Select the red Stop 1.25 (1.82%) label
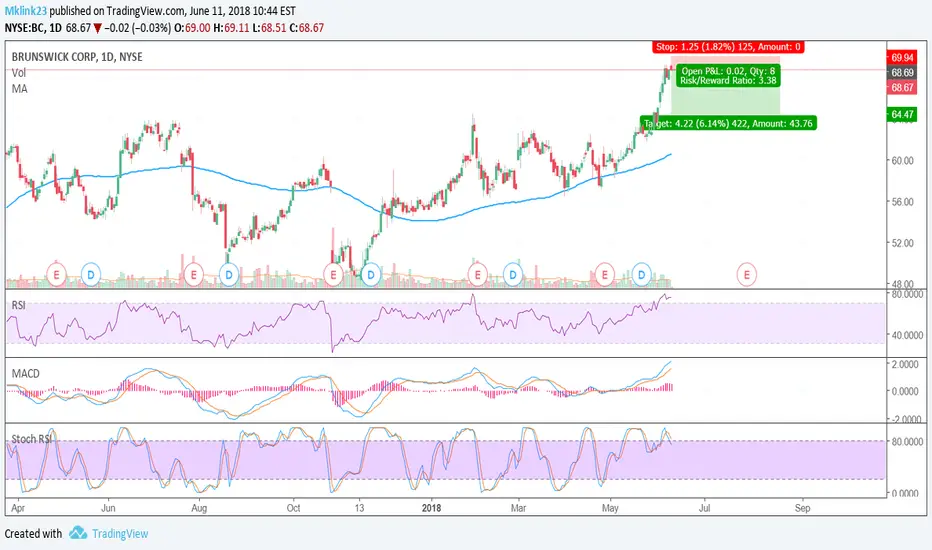This screenshot has width=932, height=550. pos(728,46)
